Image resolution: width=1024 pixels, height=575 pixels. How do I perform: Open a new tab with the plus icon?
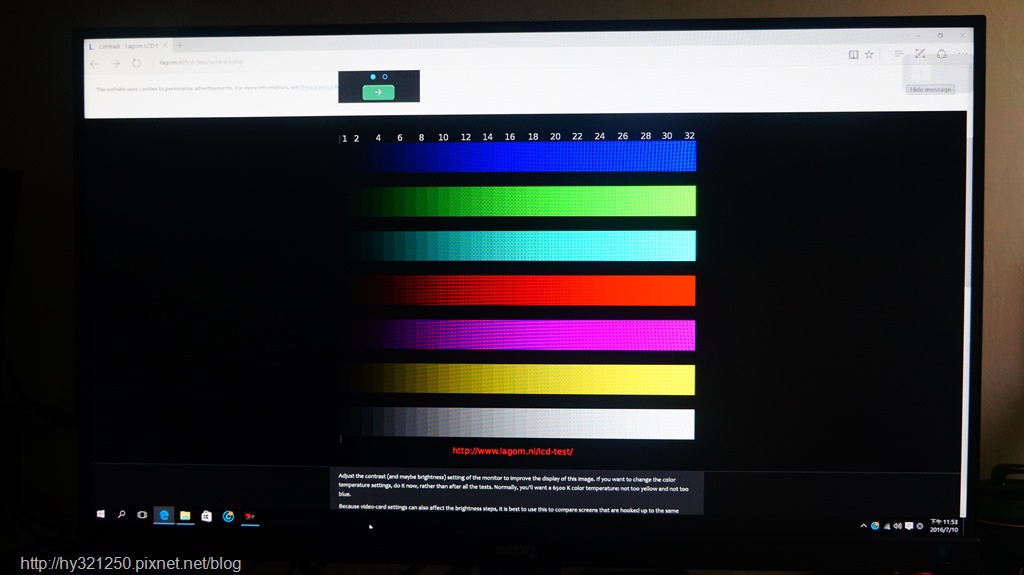pos(180,46)
